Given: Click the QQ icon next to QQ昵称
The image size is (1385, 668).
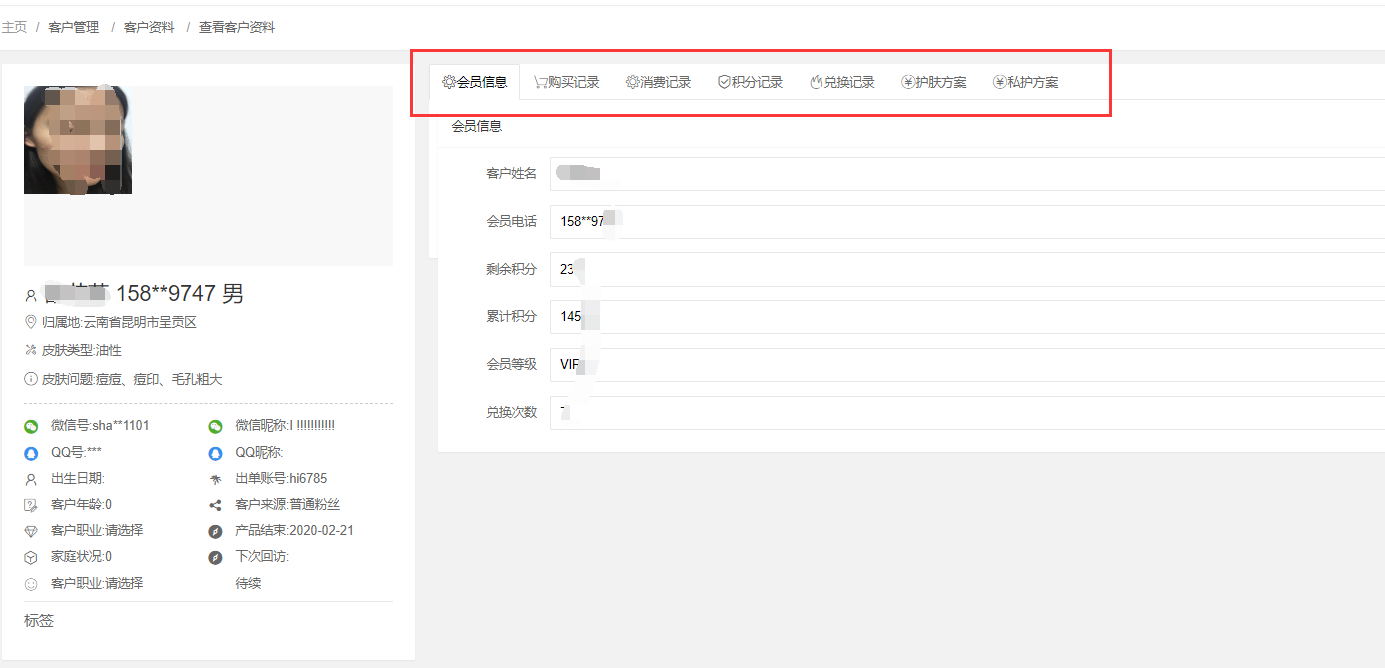Looking at the screenshot, I should (x=215, y=453).
